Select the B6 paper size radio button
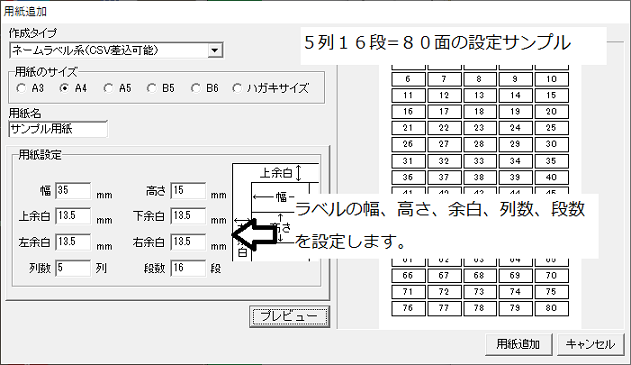 195,88
